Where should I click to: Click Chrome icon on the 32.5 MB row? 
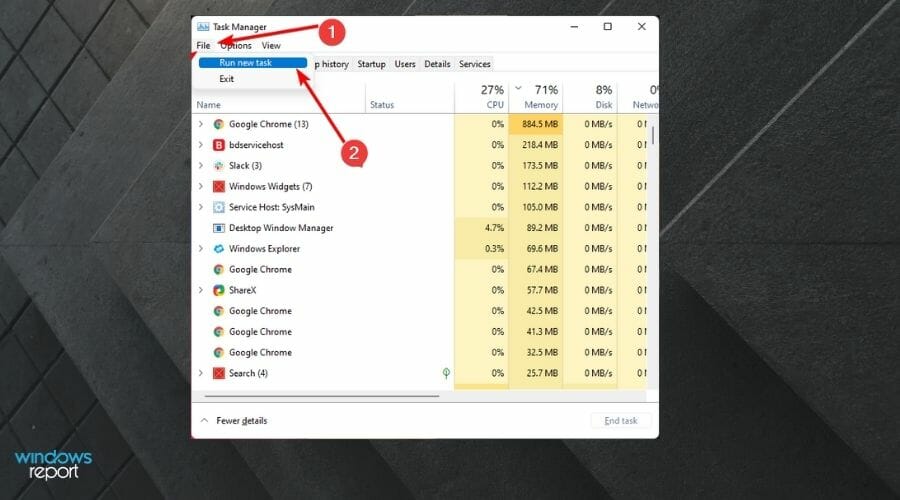[x=219, y=352]
